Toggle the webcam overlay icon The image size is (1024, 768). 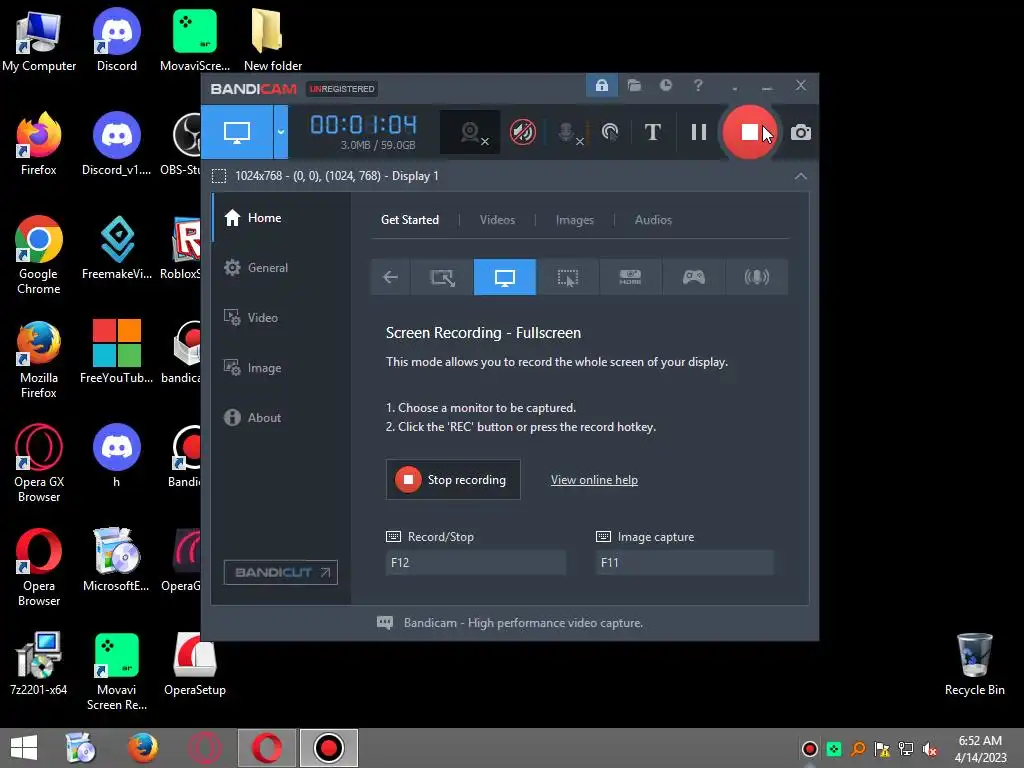470,133
